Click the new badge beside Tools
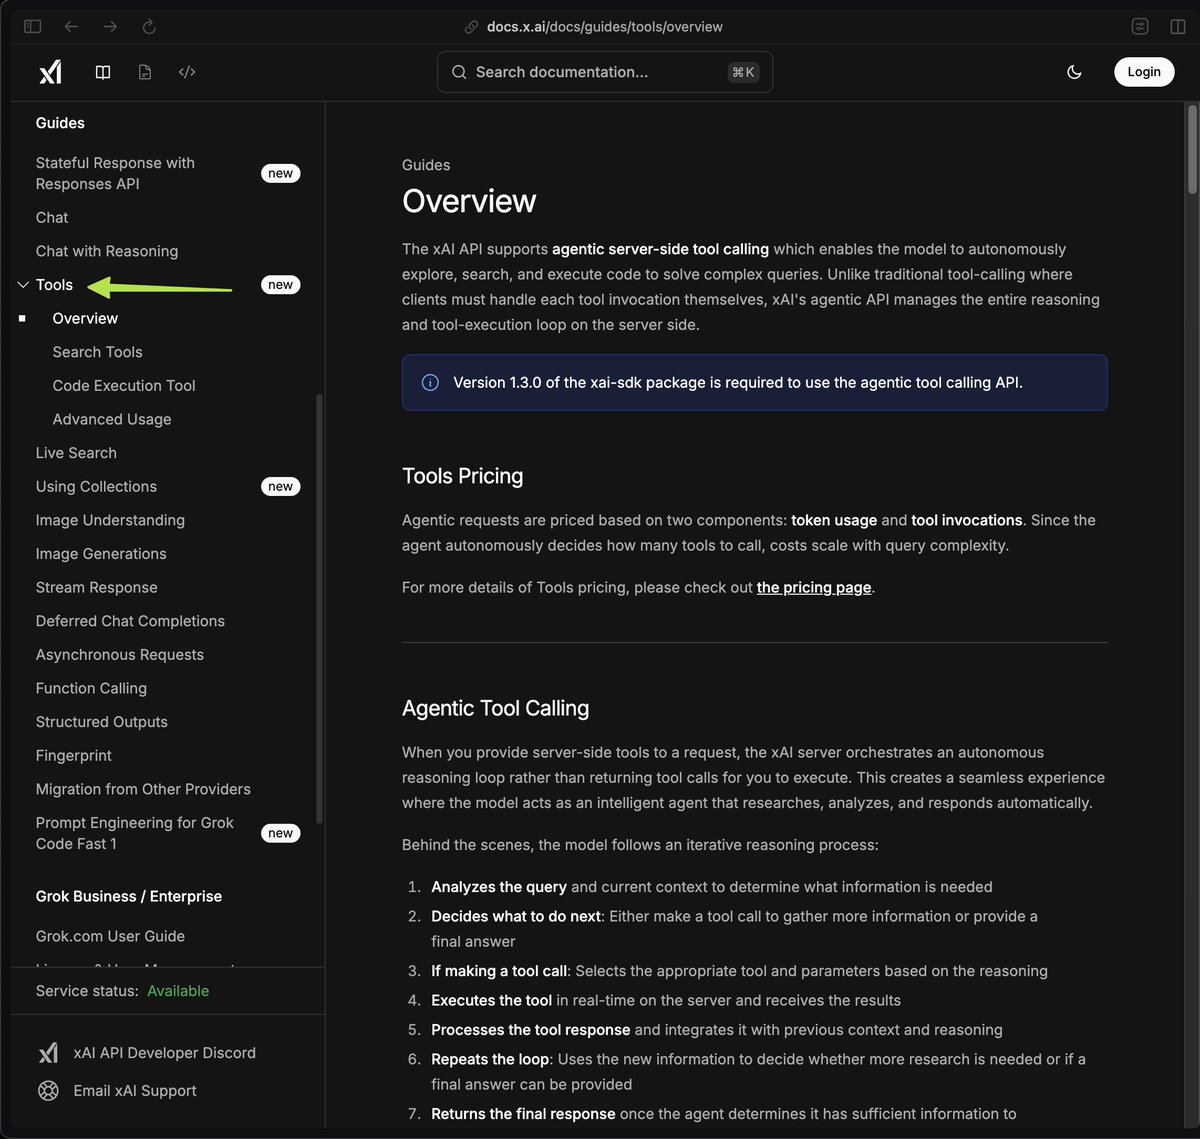 point(281,285)
